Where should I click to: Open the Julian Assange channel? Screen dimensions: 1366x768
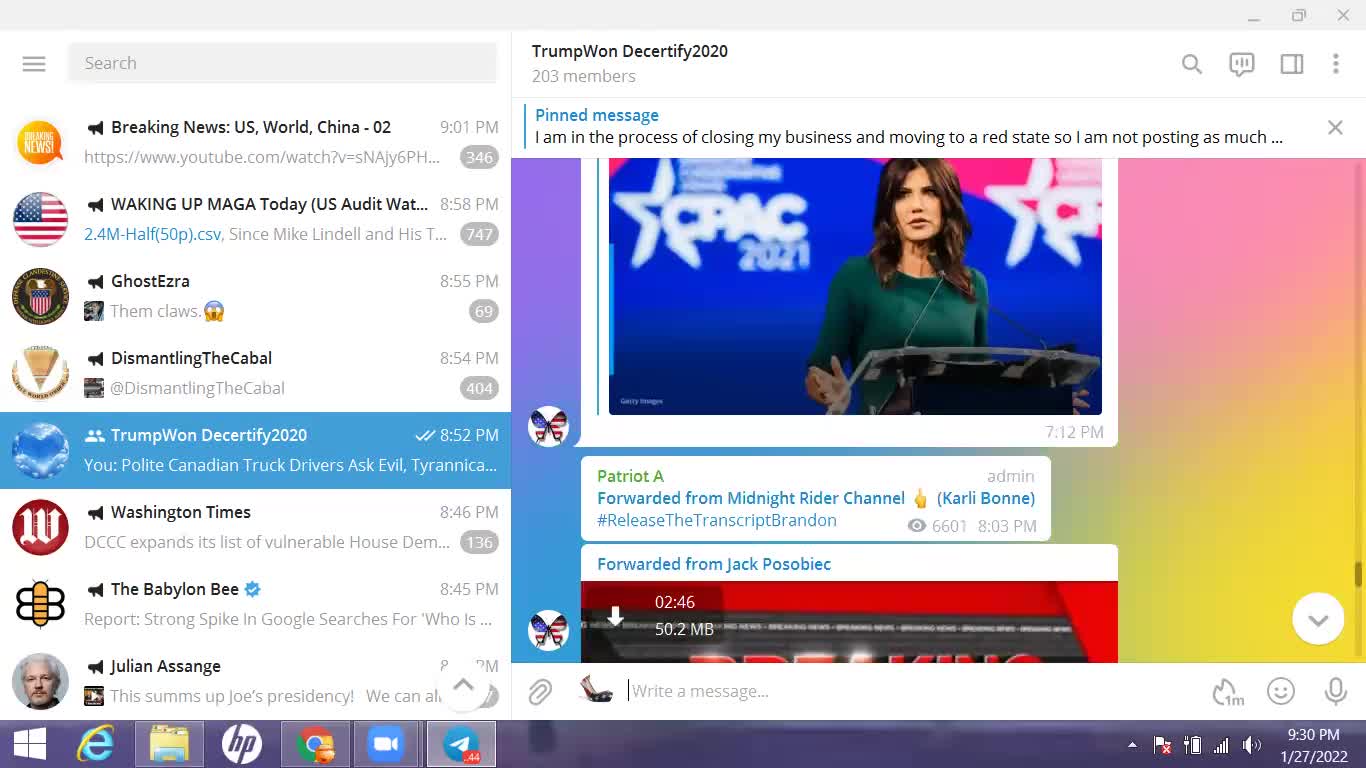pyautogui.click(x=255, y=681)
